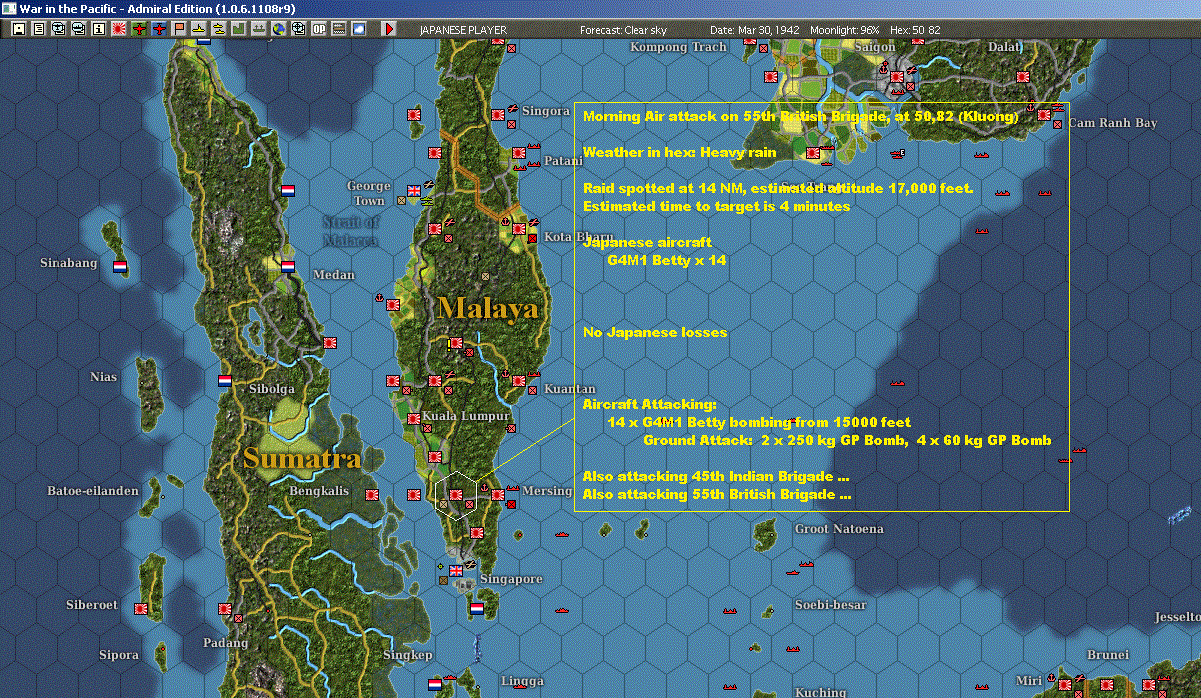Click 'Aircraft Attacking:' heading in report

[x=649, y=404]
